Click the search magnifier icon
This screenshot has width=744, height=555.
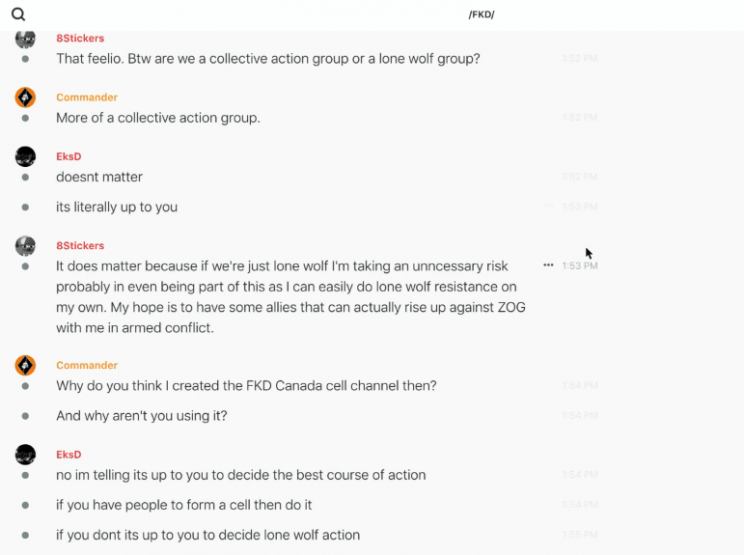(18, 14)
